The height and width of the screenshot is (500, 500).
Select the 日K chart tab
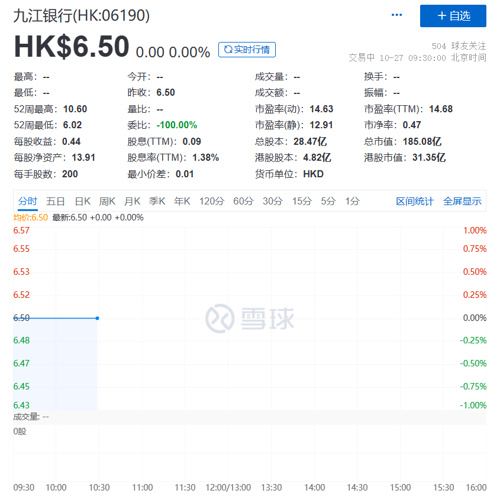[82, 201]
